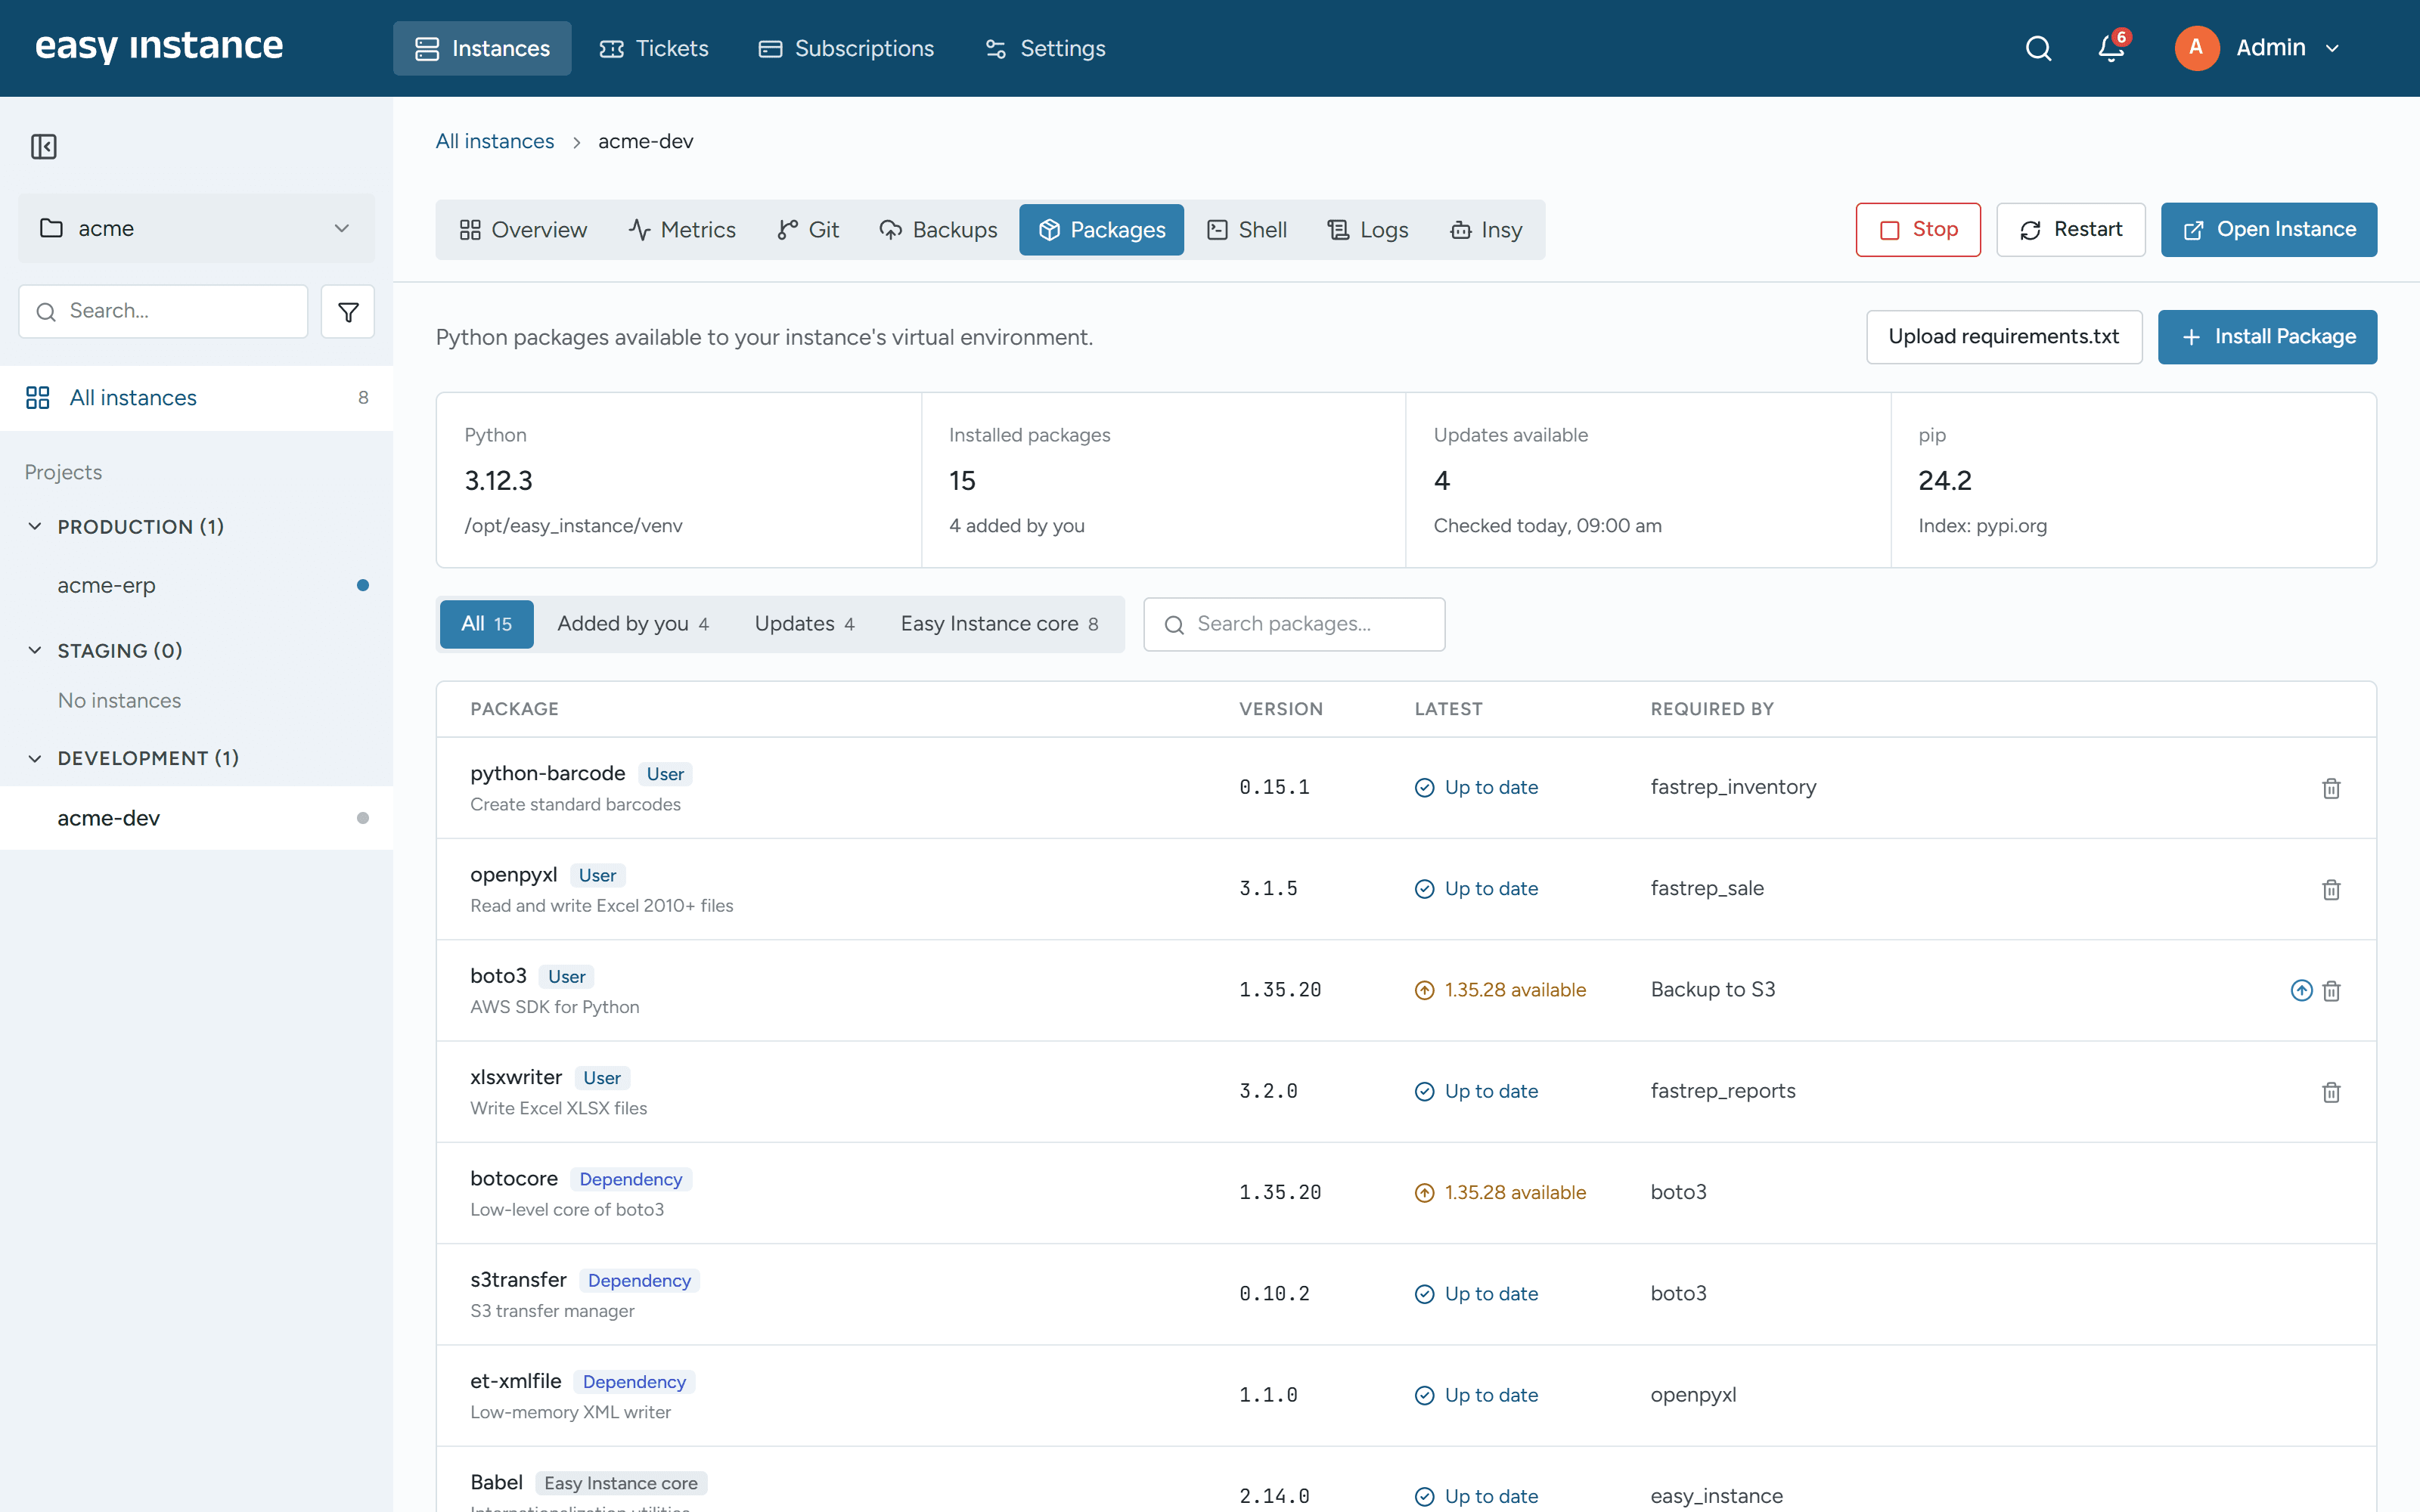
Task: Switch to the Overview tab
Action: pos(523,230)
